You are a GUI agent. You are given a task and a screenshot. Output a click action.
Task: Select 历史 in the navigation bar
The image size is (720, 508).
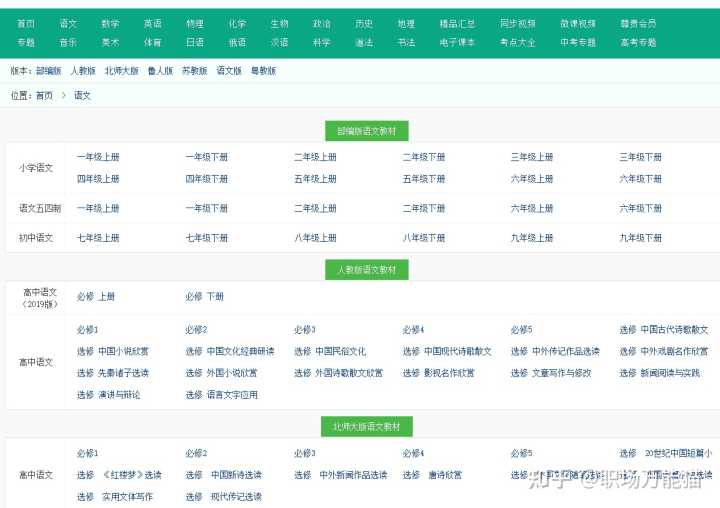pyautogui.click(x=364, y=23)
